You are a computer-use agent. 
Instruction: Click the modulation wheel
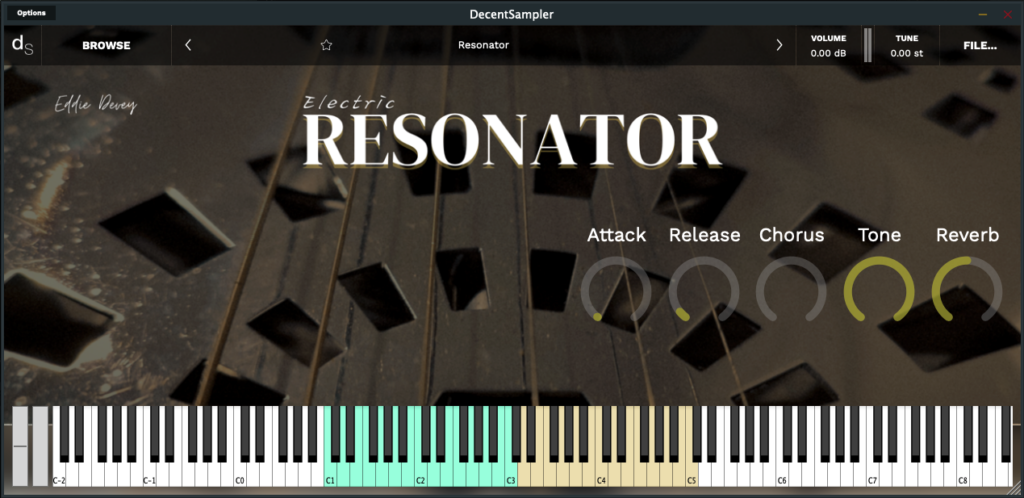click(x=40, y=446)
